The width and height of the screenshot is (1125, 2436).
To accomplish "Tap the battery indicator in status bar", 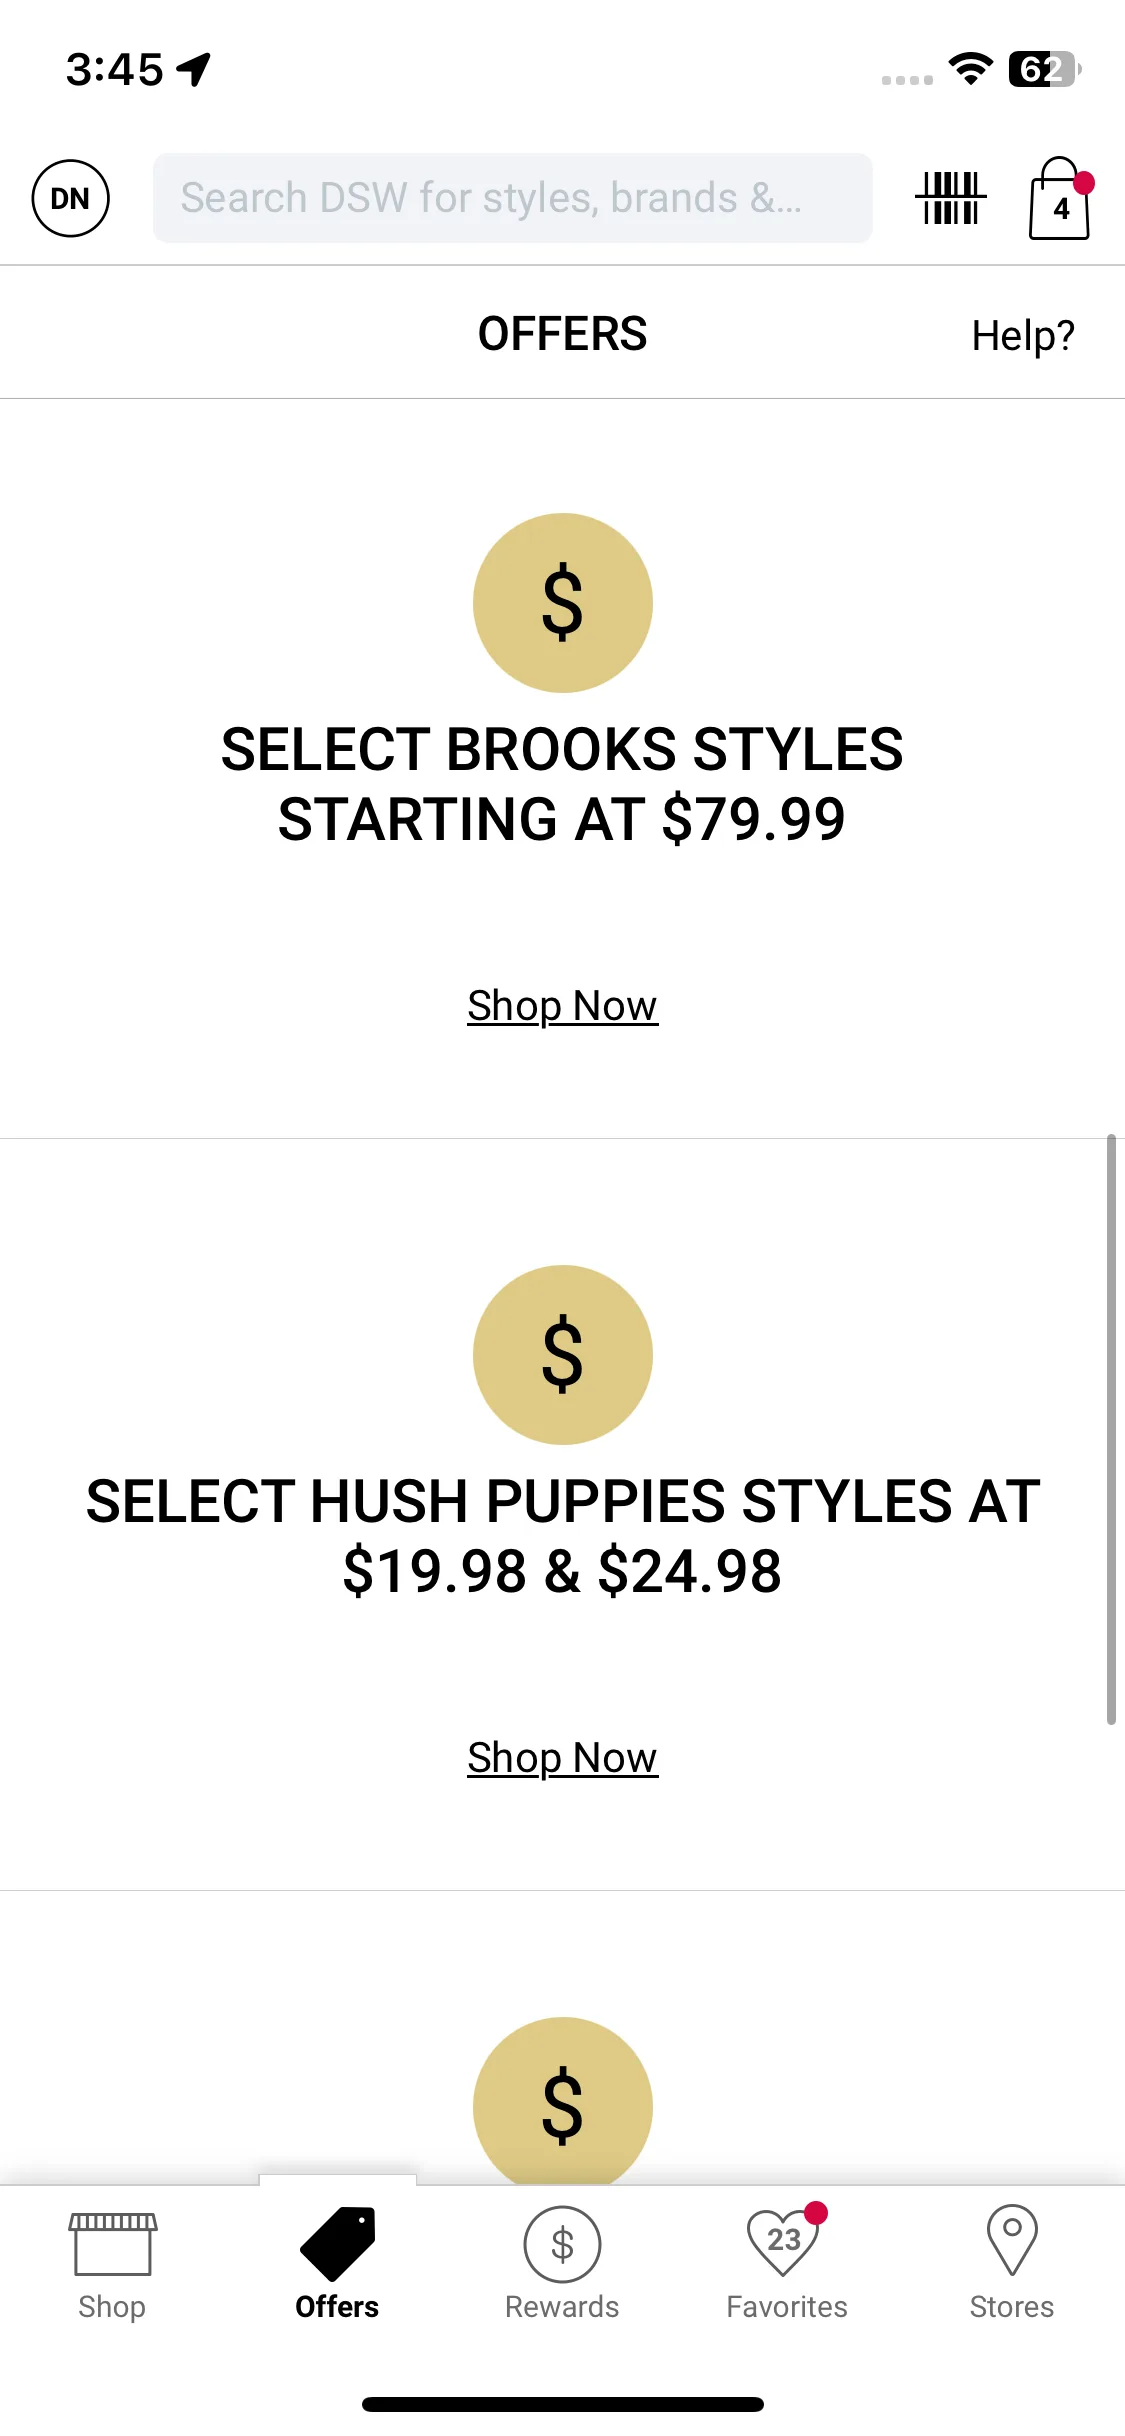I will click(1044, 69).
